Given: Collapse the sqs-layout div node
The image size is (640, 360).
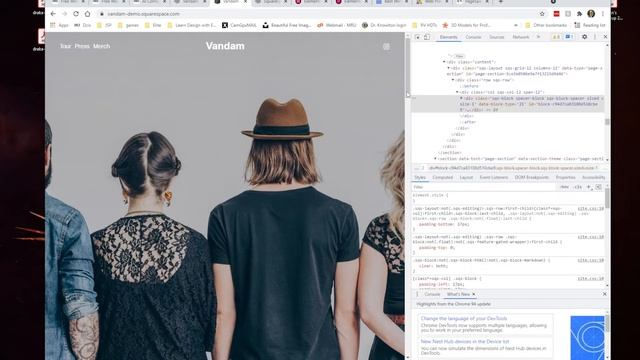Looking at the screenshot, I should [x=448, y=68].
